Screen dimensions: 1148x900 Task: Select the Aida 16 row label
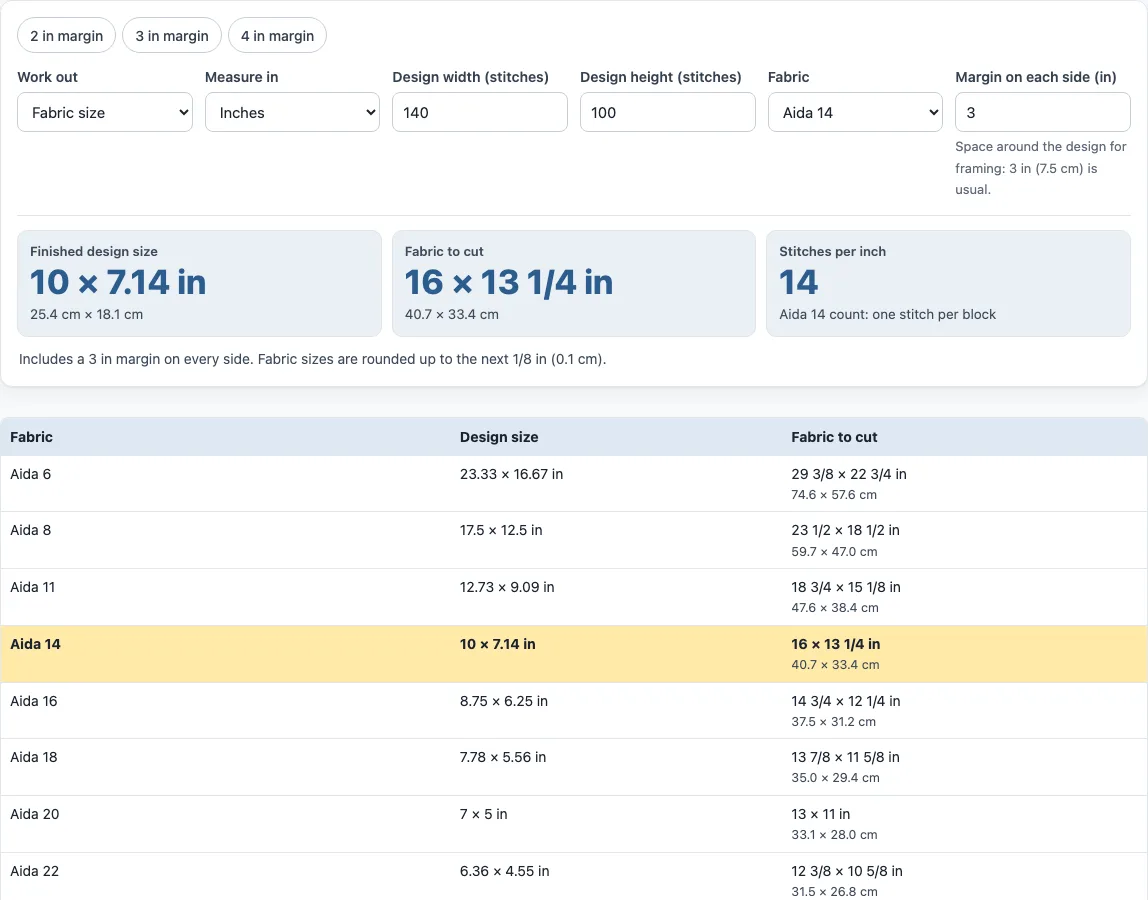click(34, 701)
